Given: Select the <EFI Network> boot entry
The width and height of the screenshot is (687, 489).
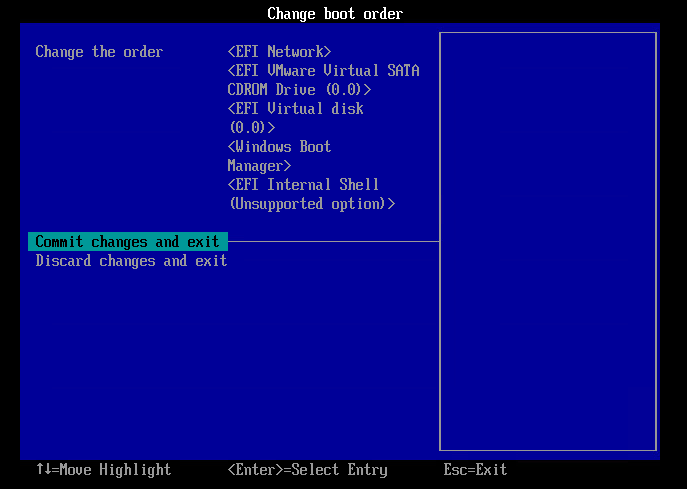Looking at the screenshot, I should 279,52.
